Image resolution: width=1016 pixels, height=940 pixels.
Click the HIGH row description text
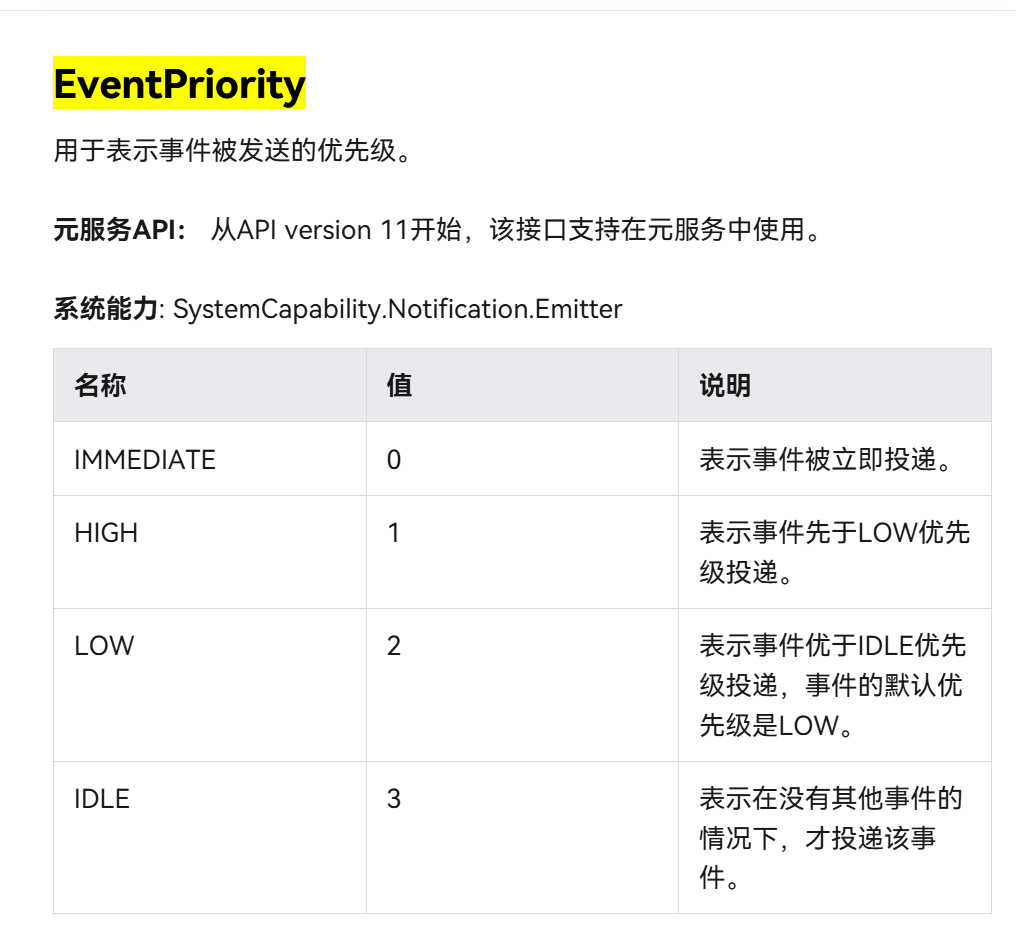[x=833, y=553]
